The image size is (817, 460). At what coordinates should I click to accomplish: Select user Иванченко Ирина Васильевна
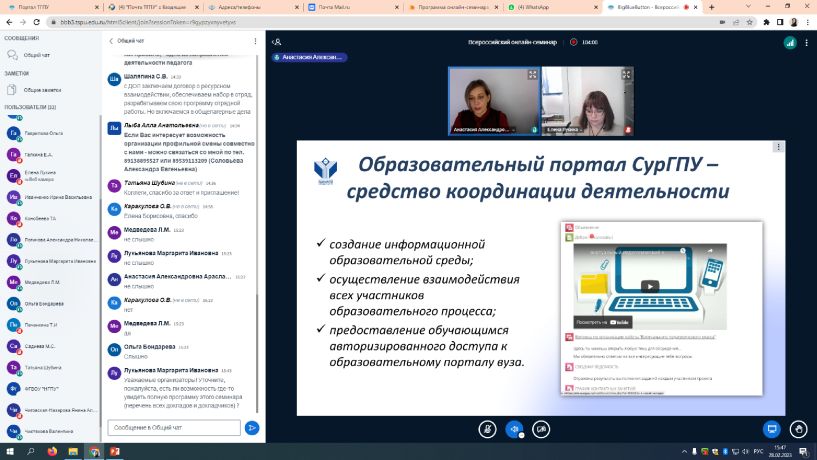click(52, 197)
